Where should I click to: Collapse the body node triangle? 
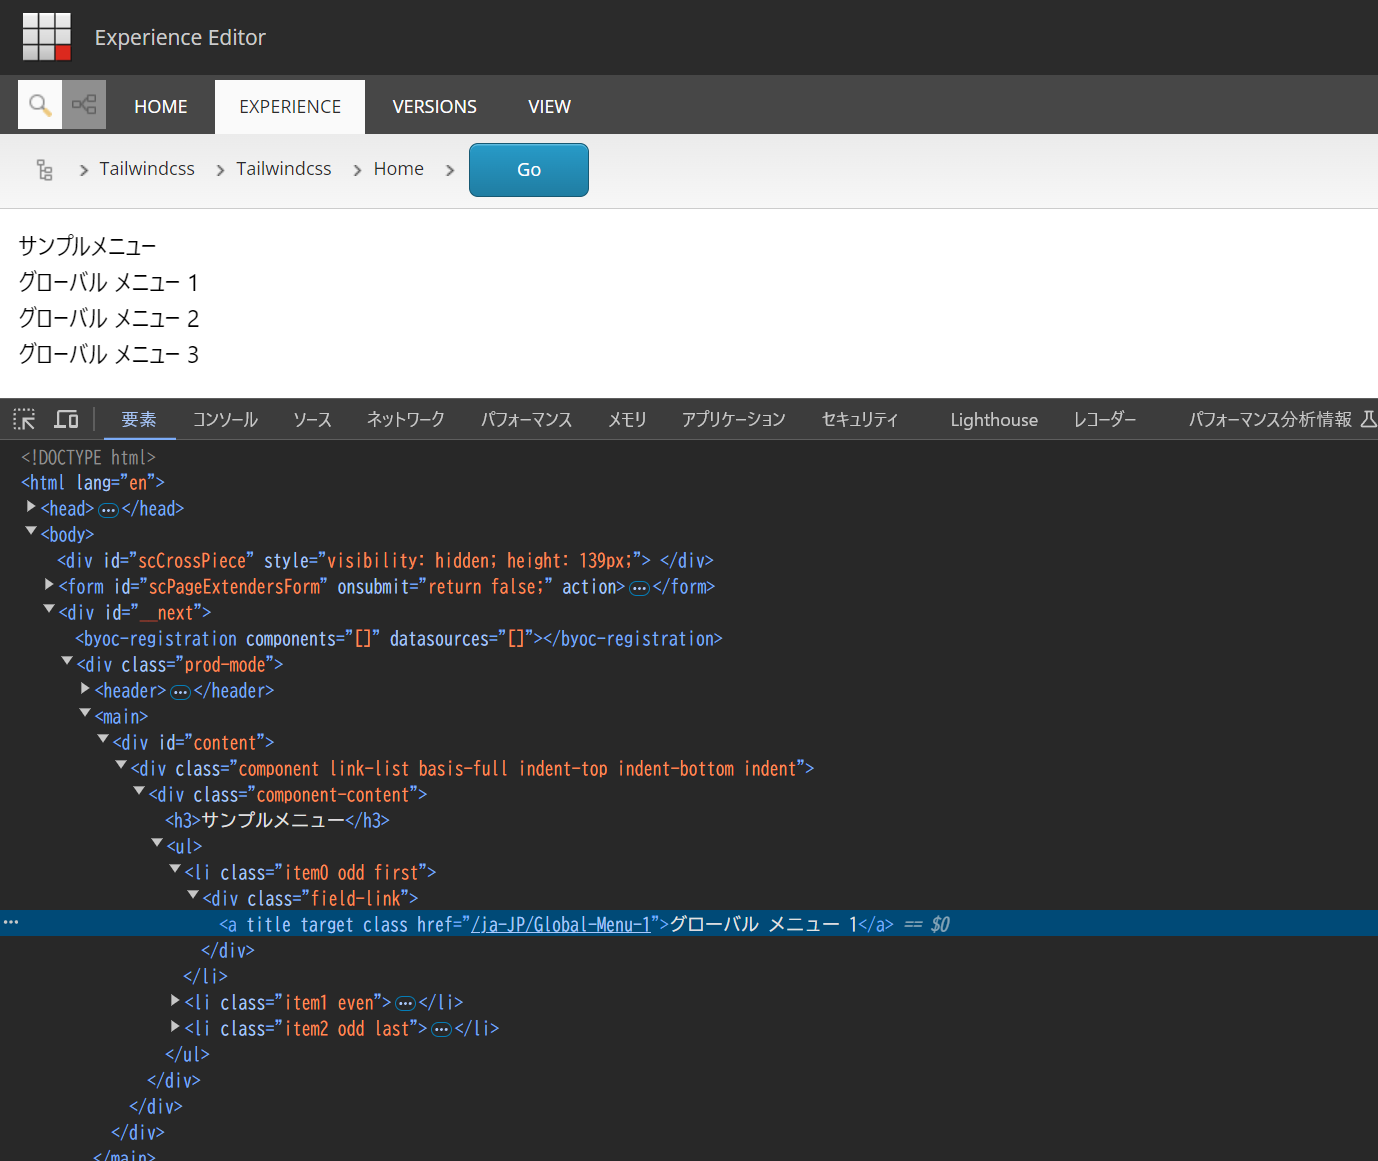click(x=31, y=531)
